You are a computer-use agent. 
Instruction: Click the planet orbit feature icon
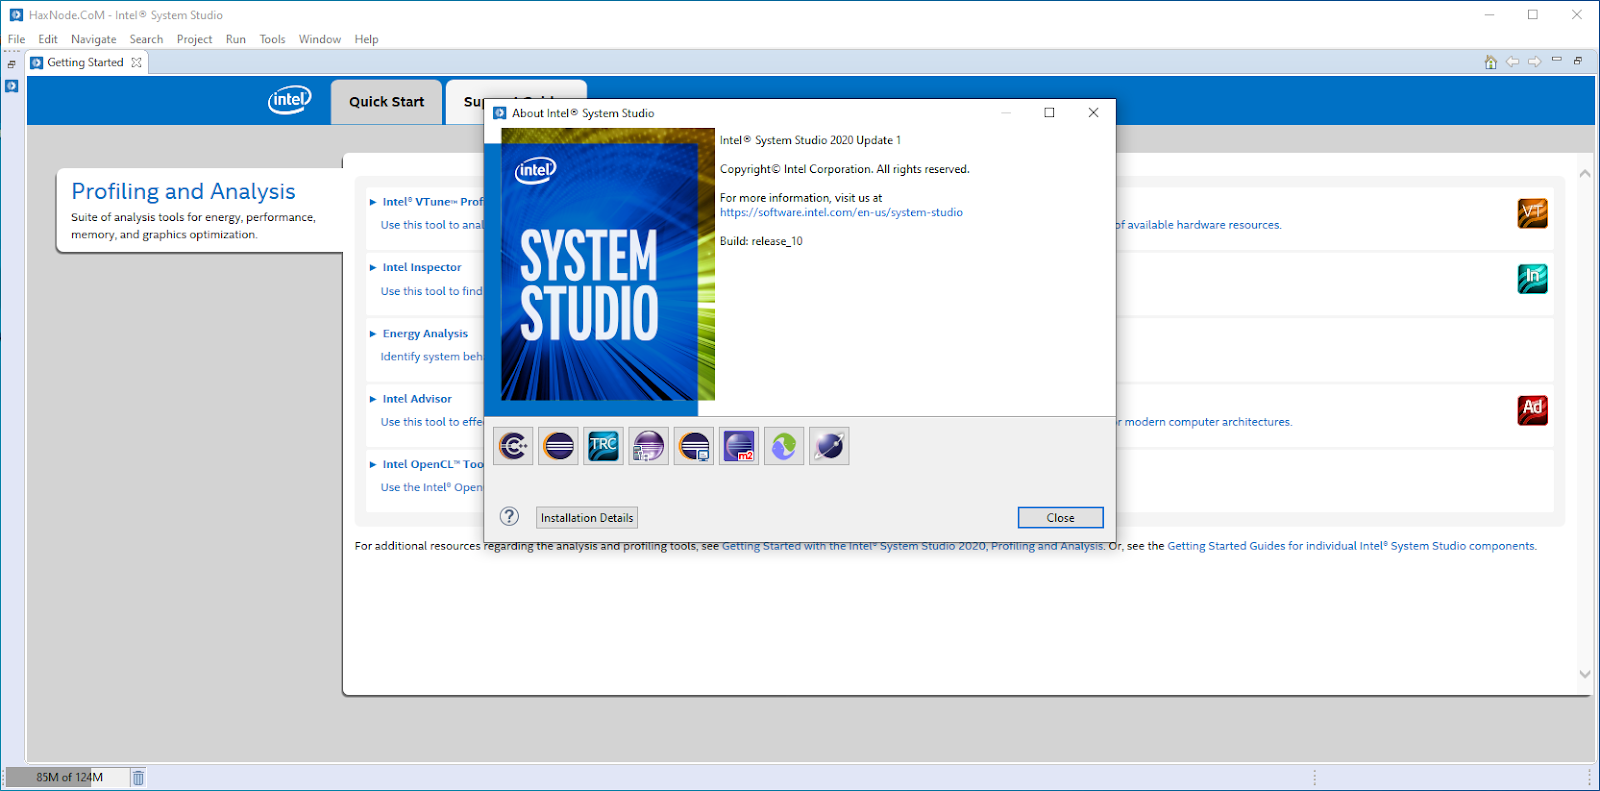(829, 446)
